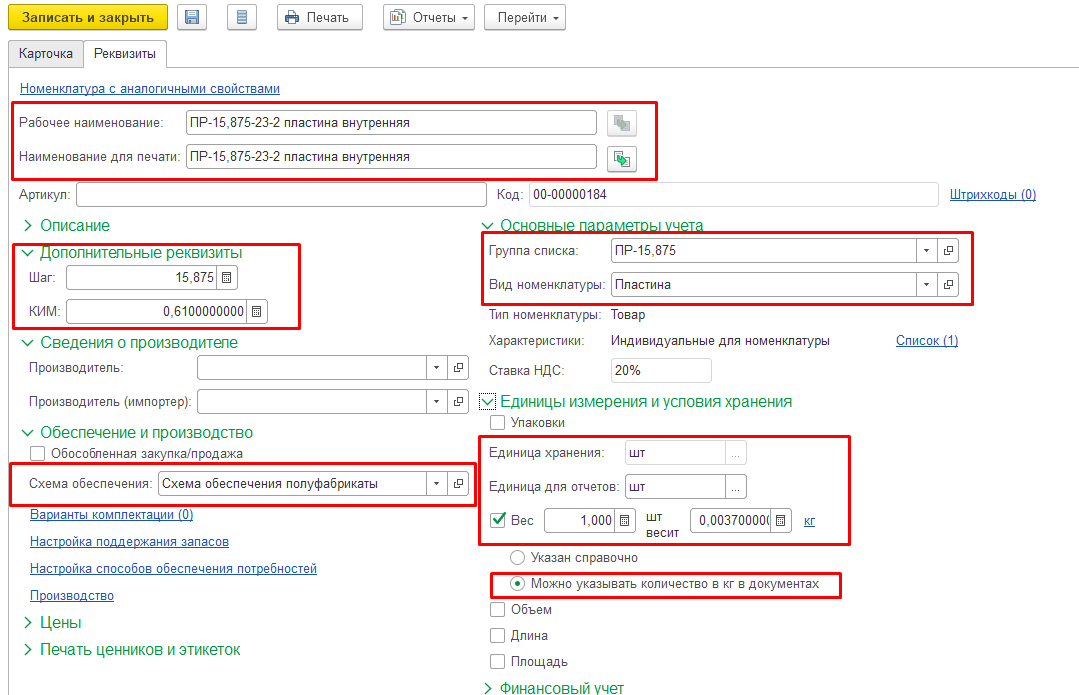Open Производитель (импортер) dropdown arrow
The width and height of the screenshot is (1079, 695).
436,401
